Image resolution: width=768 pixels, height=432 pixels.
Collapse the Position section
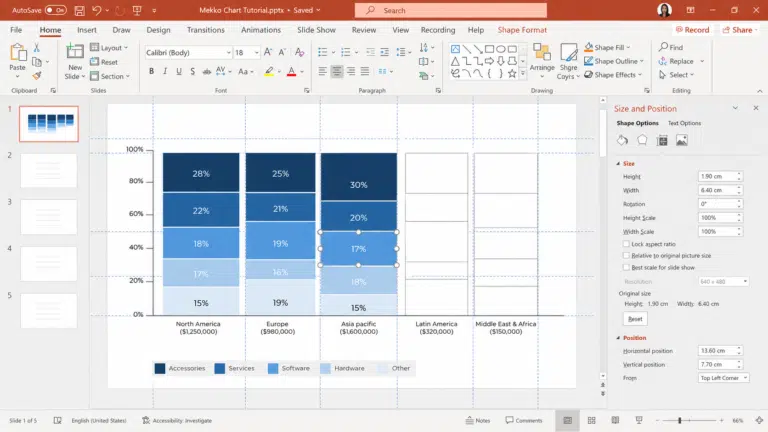tap(618, 338)
